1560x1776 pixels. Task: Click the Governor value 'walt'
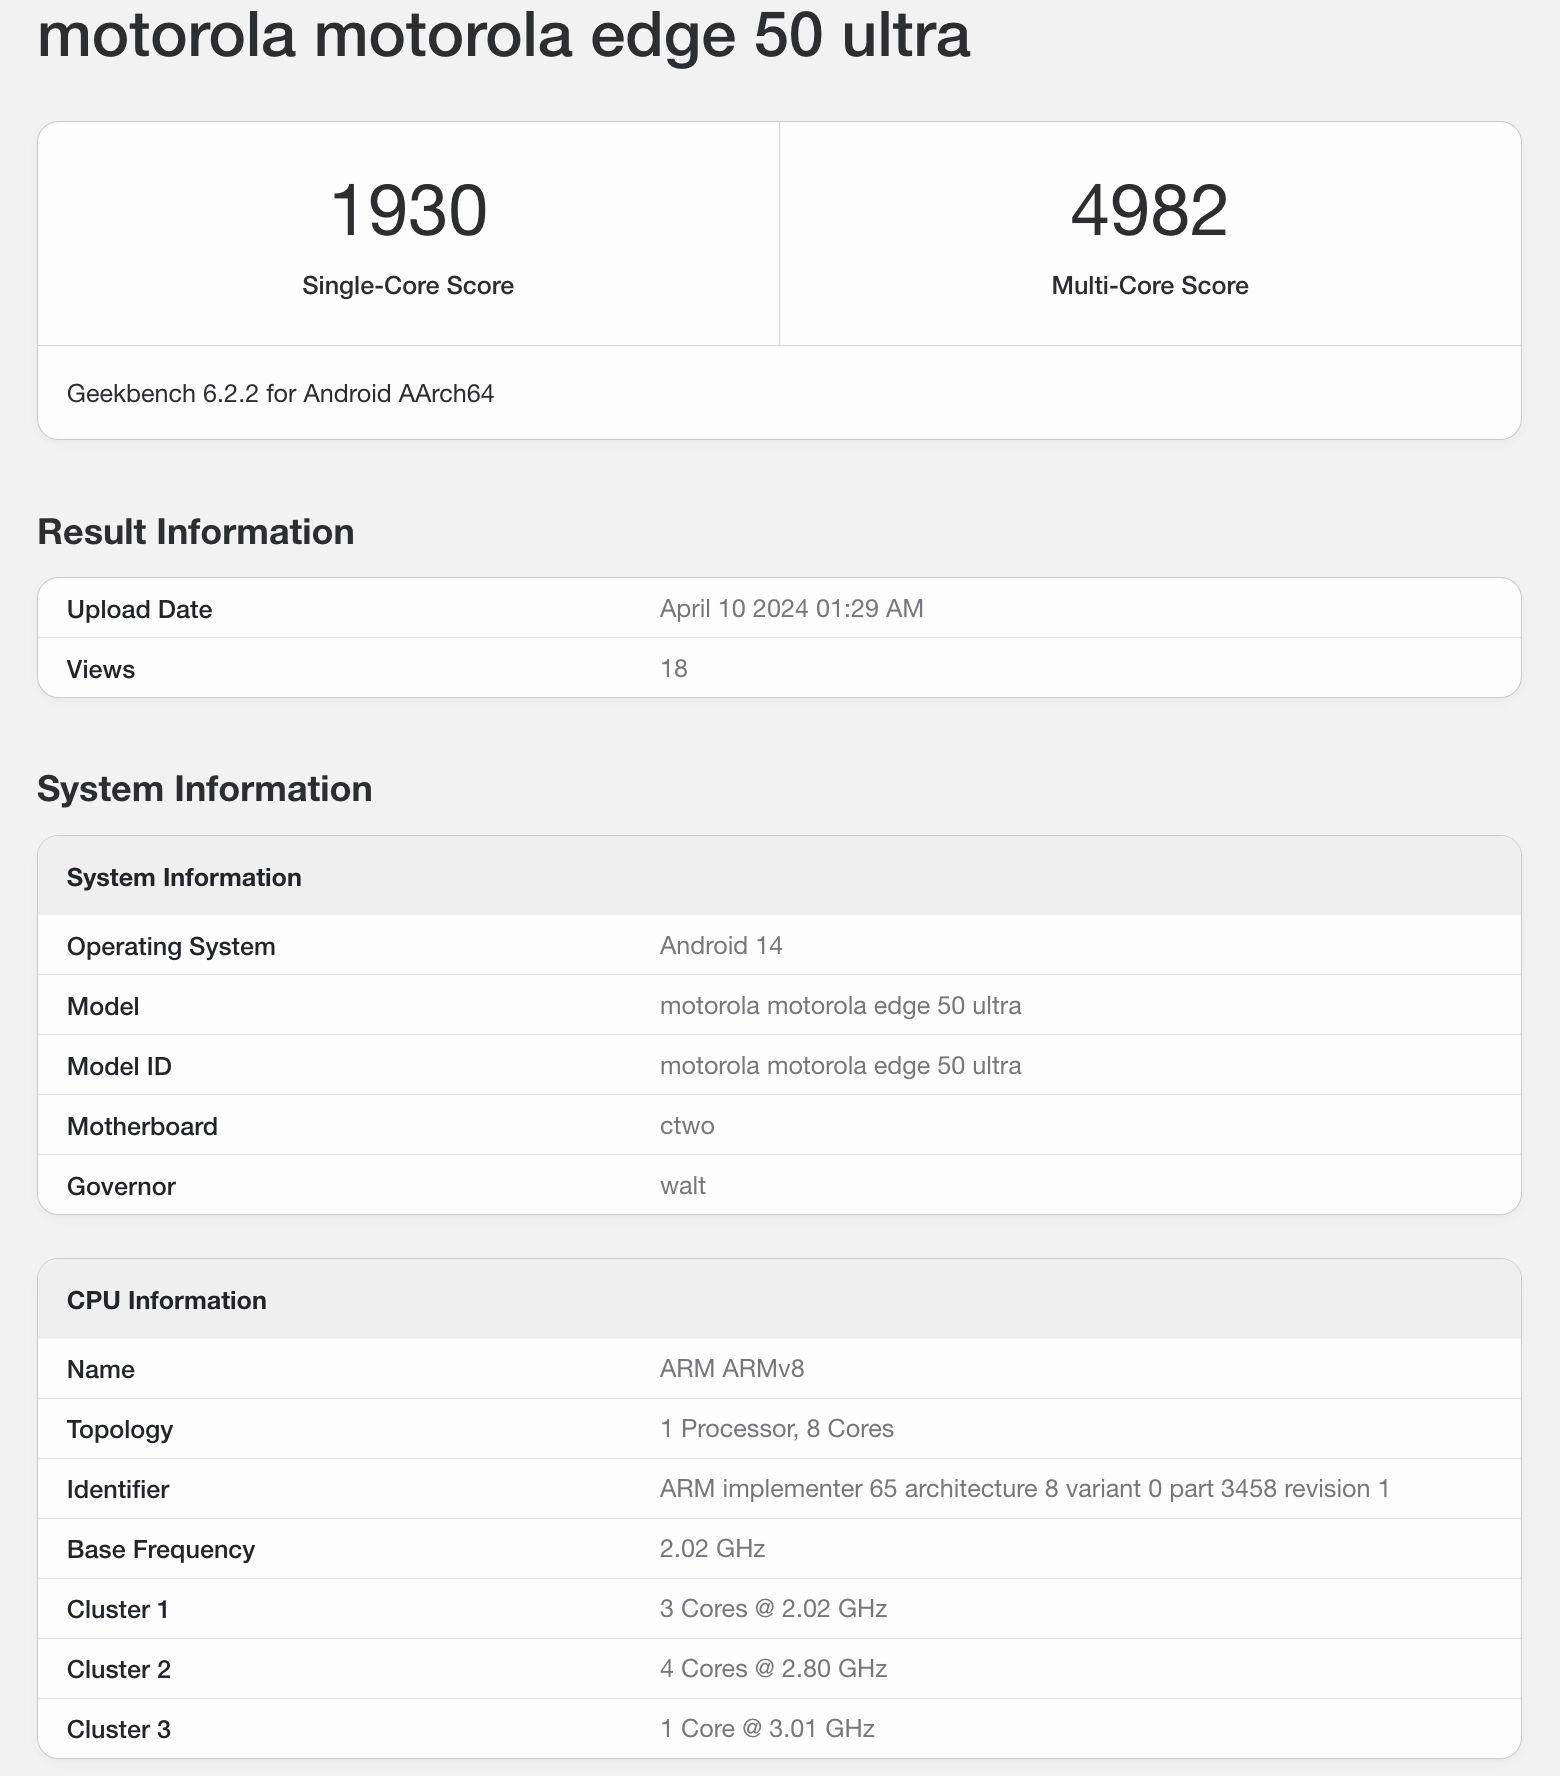click(683, 1186)
